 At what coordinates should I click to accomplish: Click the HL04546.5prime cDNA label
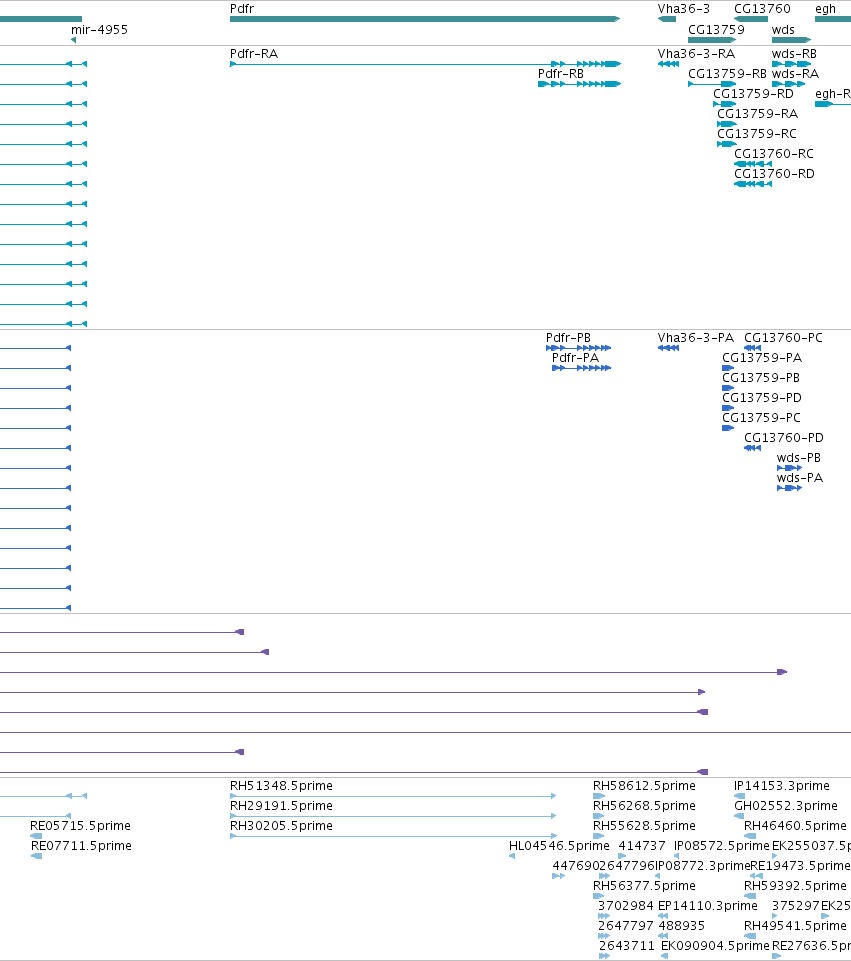pyautogui.click(x=559, y=846)
